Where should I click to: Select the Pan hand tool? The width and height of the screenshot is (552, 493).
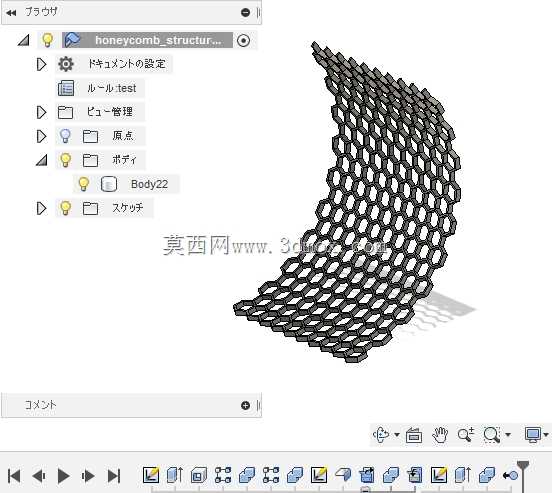coord(440,435)
